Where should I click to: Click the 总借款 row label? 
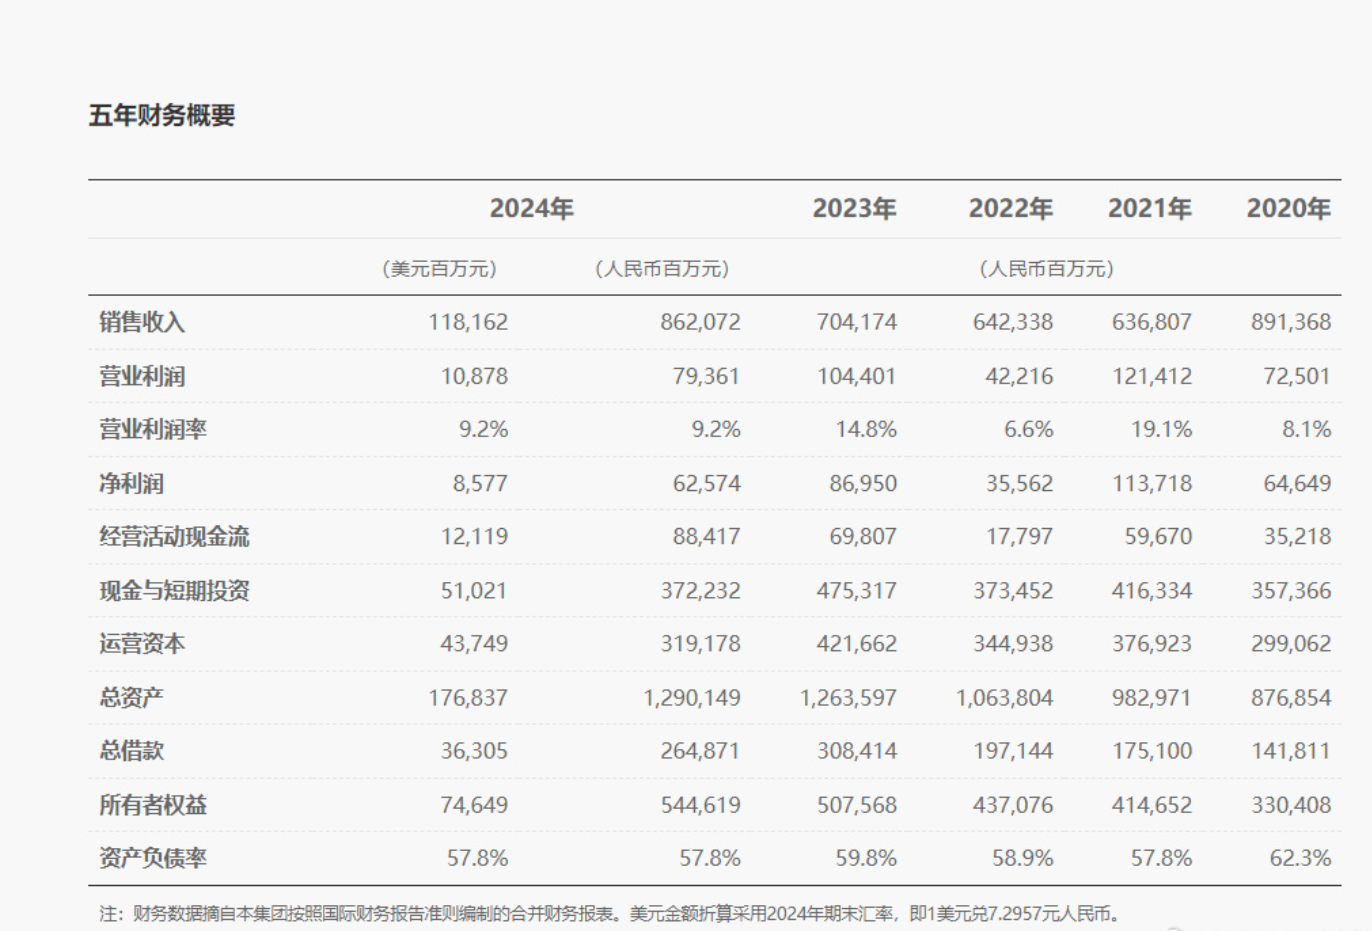pyautogui.click(x=131, y=750)
